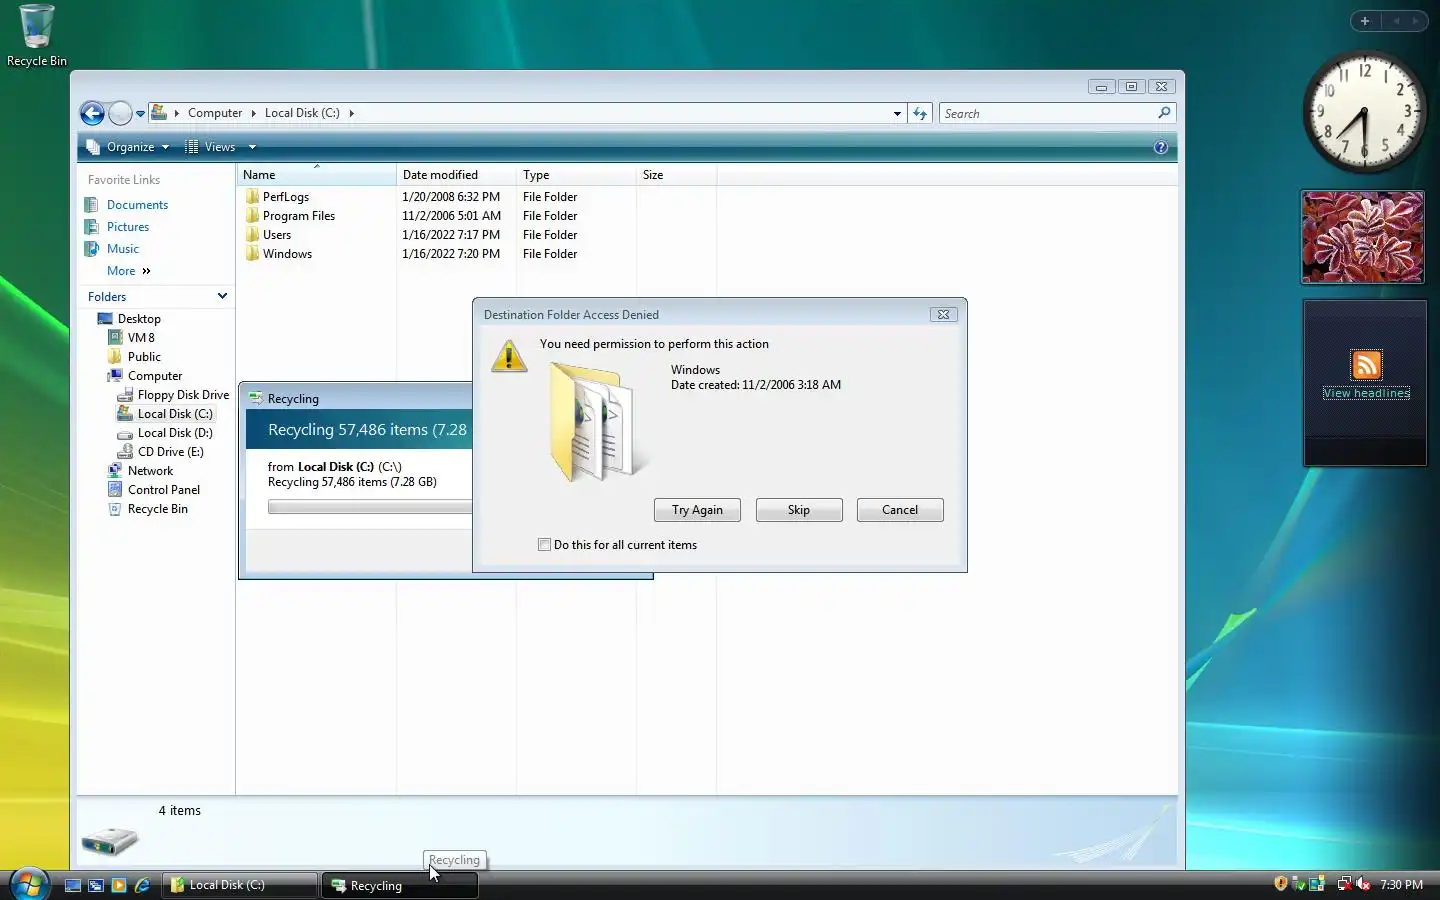Click the Explorer Search input field
This screenshot has width=1440, height=900.
[x=1047, y=113]
